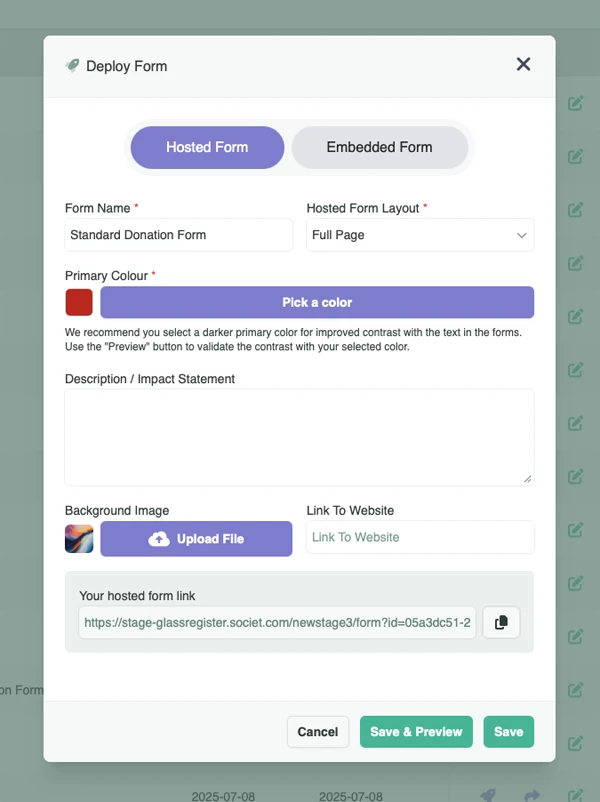Image resolution: width=600 pixels, height=802 pixels.
Task: Click the background image preview thumbnail
Action: [79, 539]
